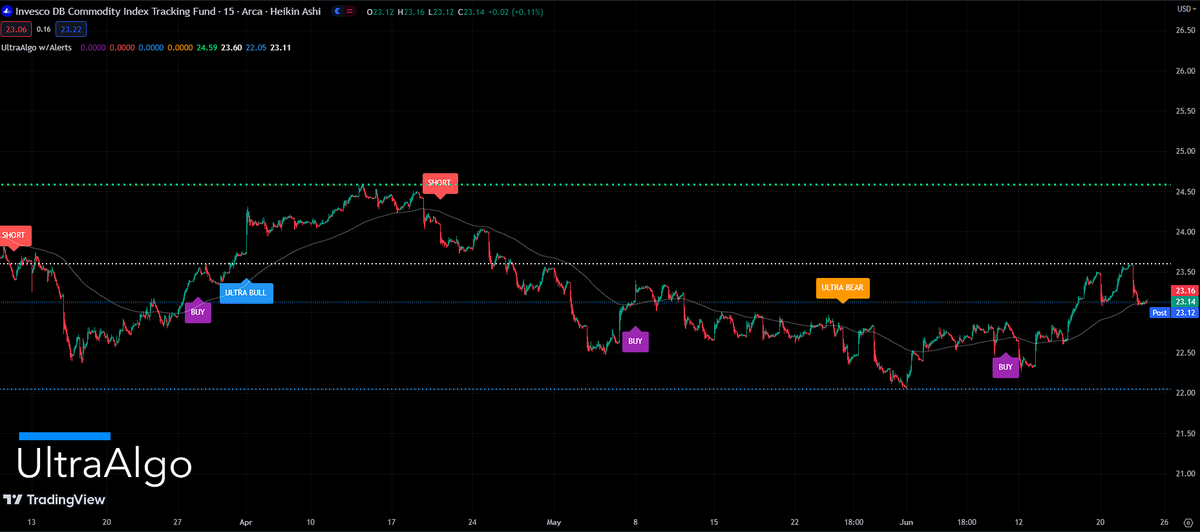1200x532 pixels.
Task: Click the blue 23.22 buy price button
Action: point(71,29)
